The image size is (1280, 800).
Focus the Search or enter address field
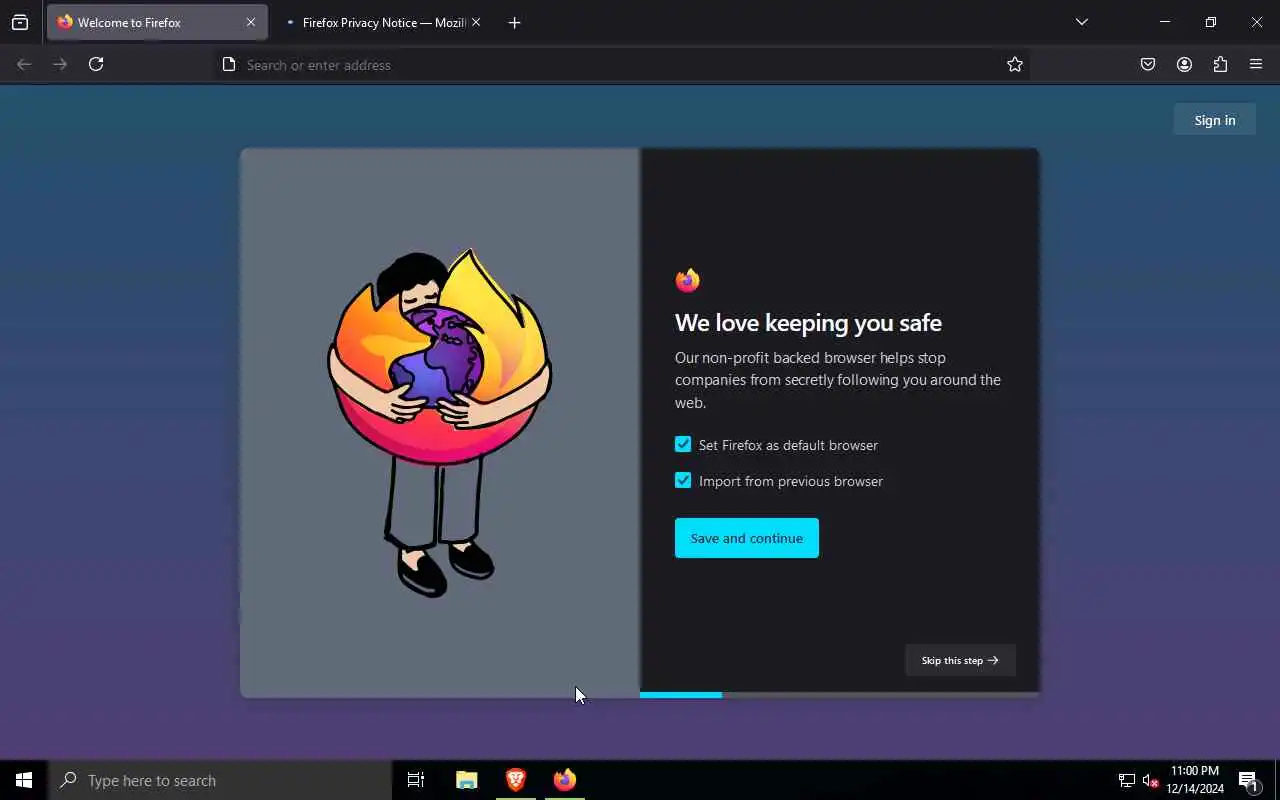point(620,65)
